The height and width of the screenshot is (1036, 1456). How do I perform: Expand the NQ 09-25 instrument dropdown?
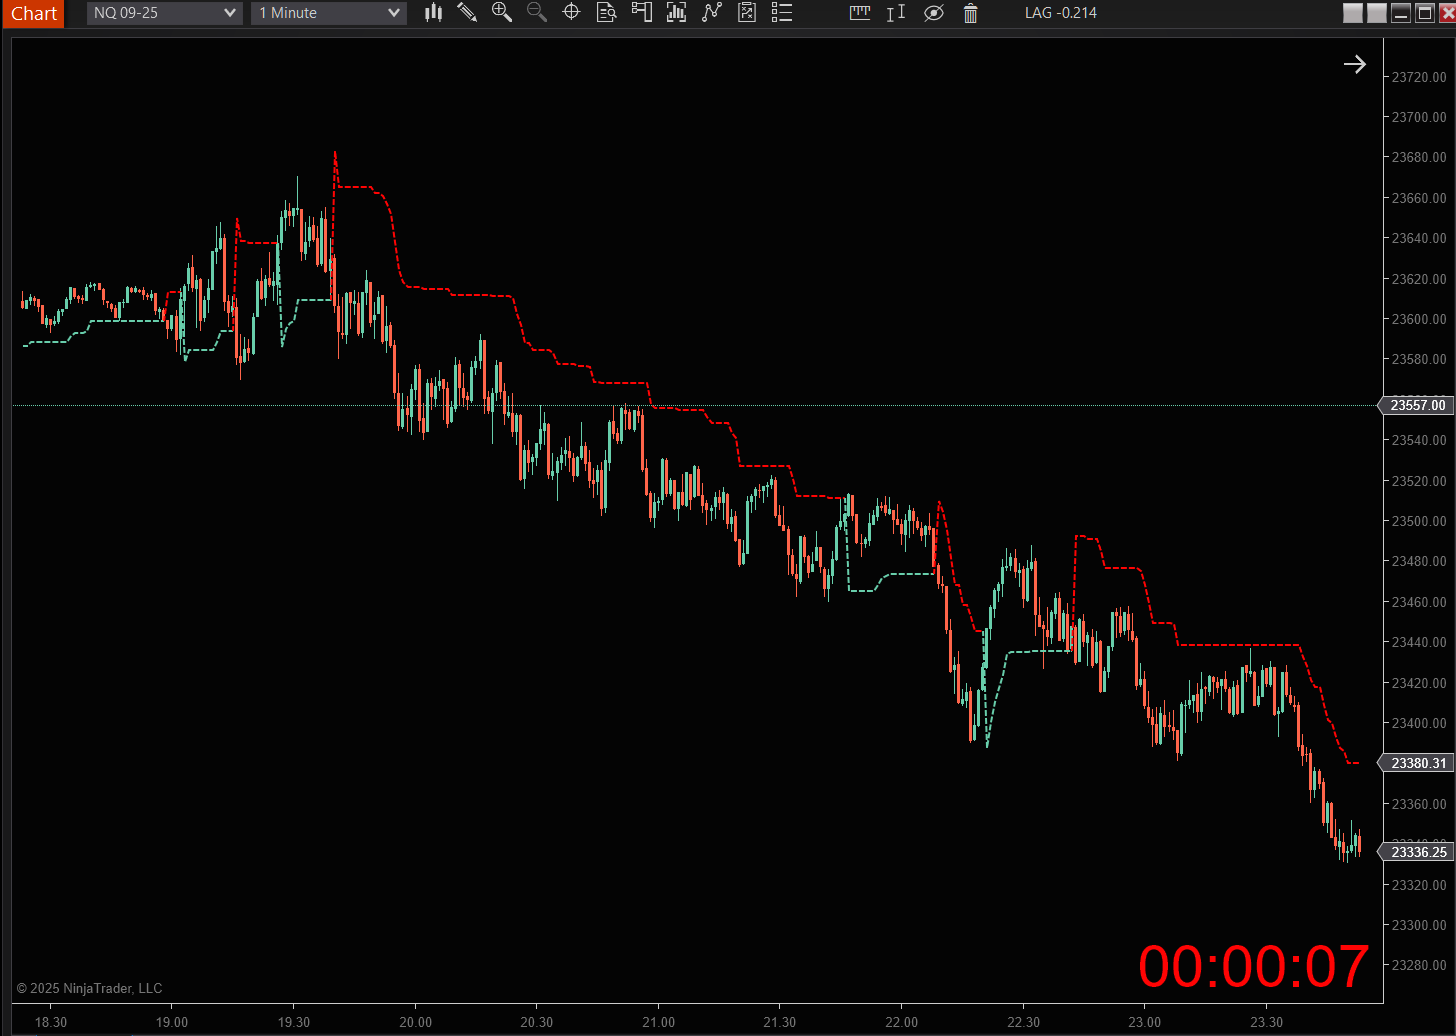tap(229, 13)
